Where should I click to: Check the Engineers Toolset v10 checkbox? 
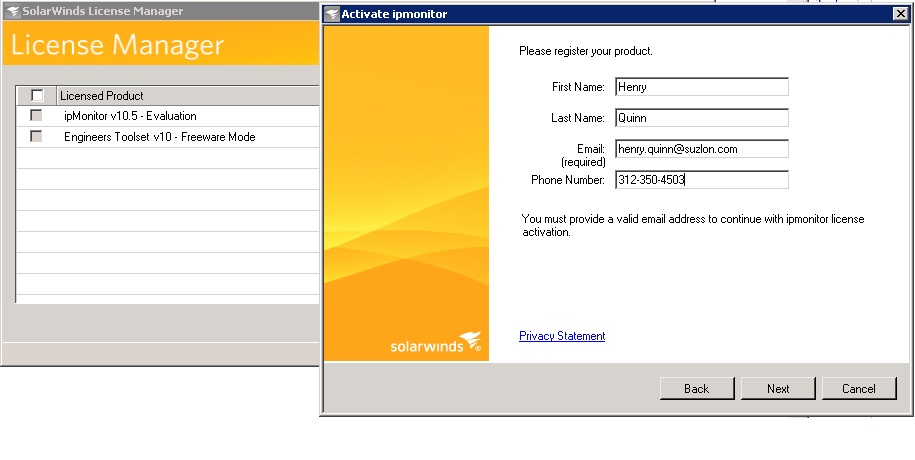pos(36,137)
